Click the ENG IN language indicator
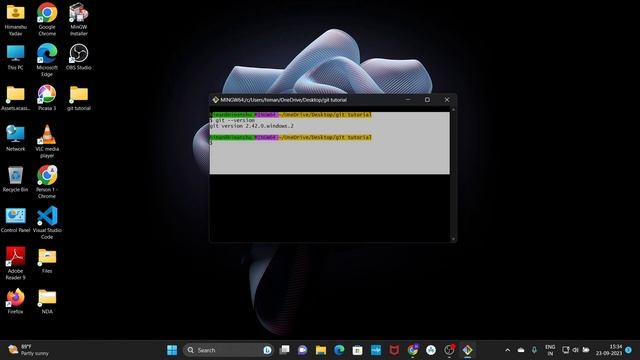This screenshot has height=360, width=640. click(x=550, y=350)
